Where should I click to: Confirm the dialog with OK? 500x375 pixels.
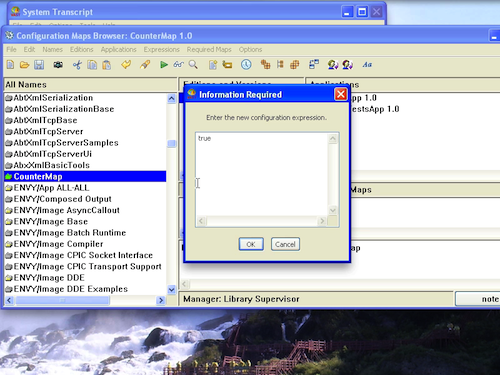pos(251,244)
